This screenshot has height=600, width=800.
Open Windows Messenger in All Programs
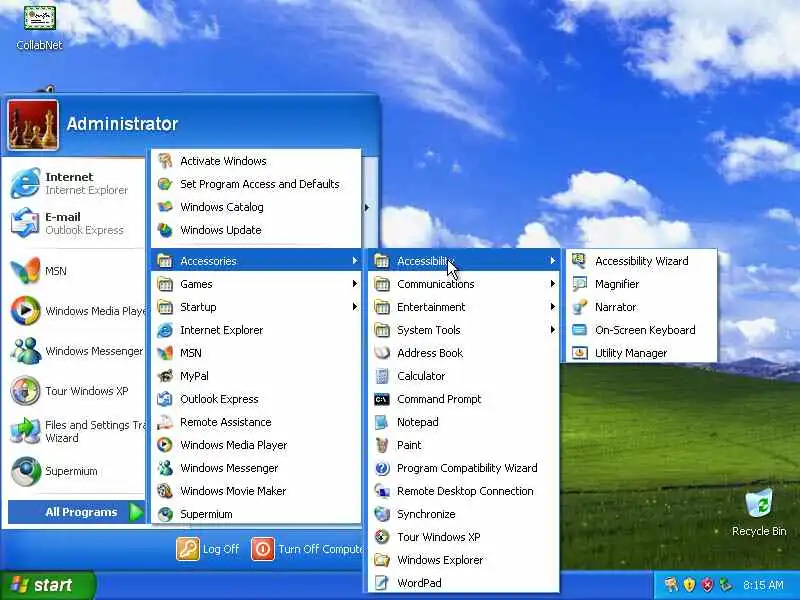tap(256, 468)
